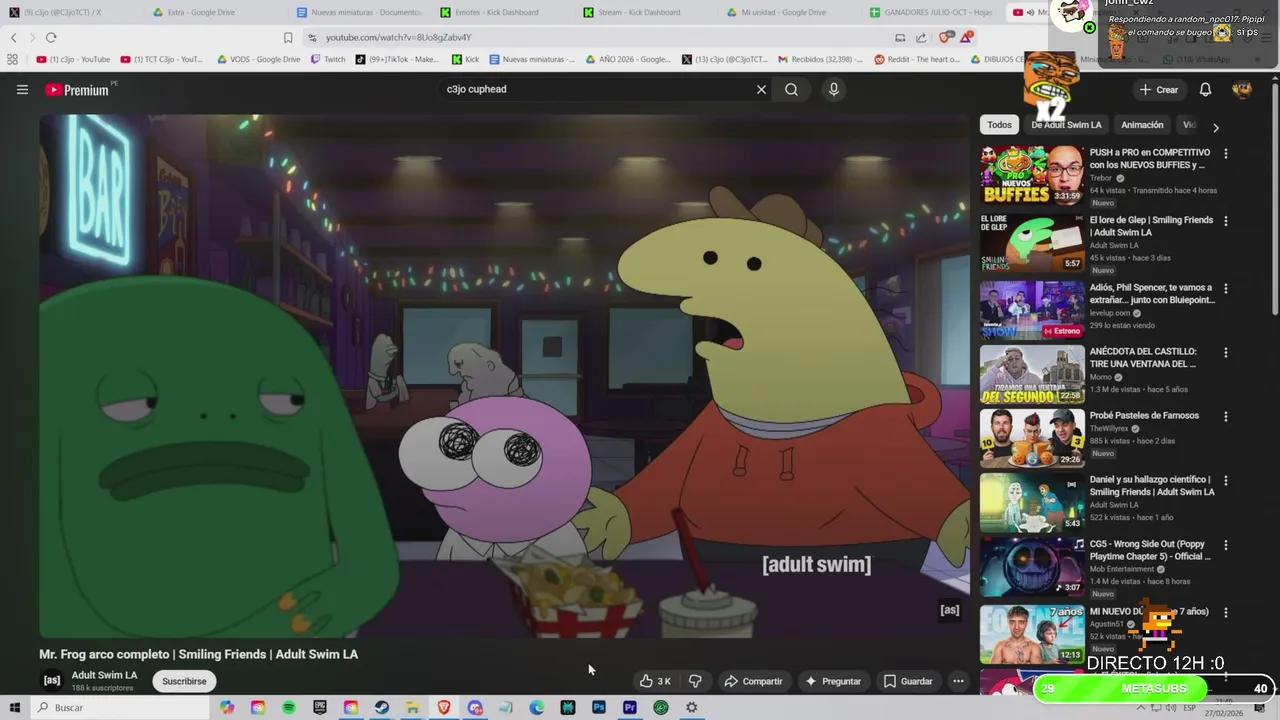Open account avatar menu

point(1242,90)
